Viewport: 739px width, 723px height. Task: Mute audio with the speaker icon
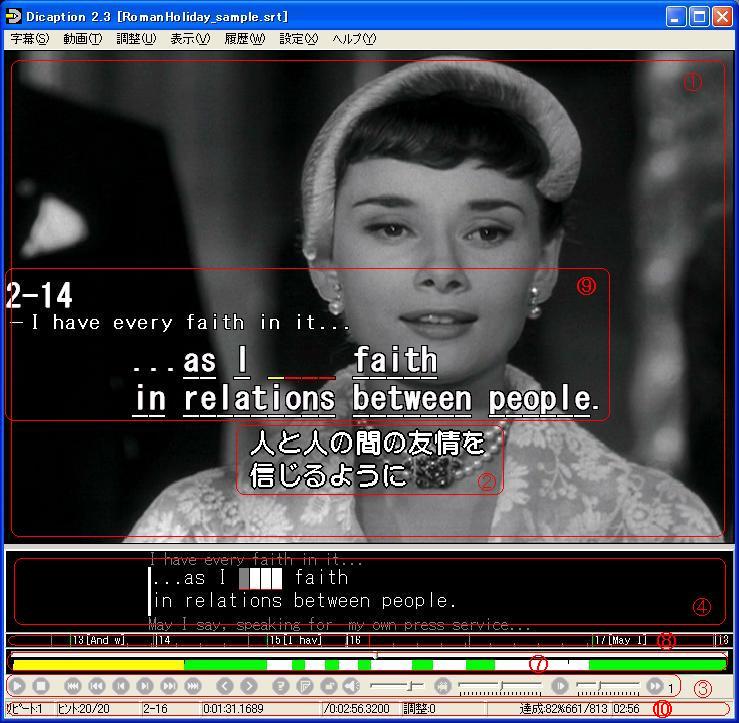(x=351, y=686)
